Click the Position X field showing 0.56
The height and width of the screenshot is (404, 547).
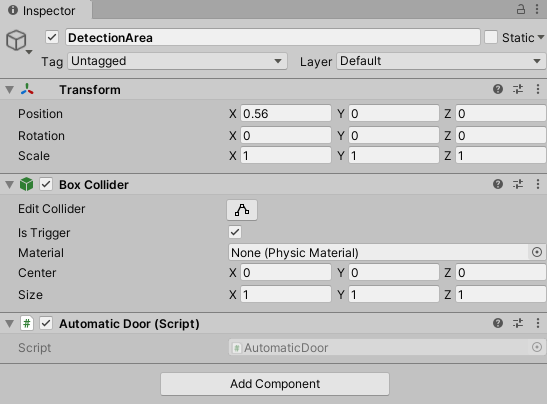286,114
